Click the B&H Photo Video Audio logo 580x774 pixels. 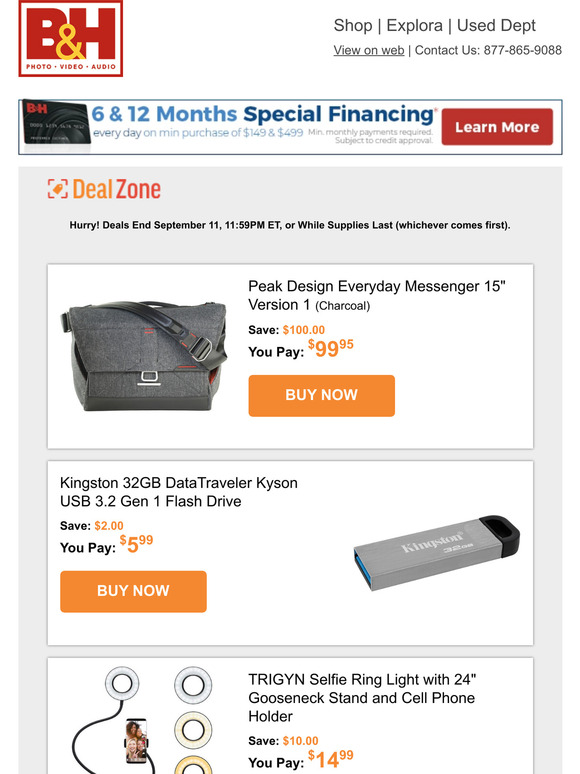[71, 39]
